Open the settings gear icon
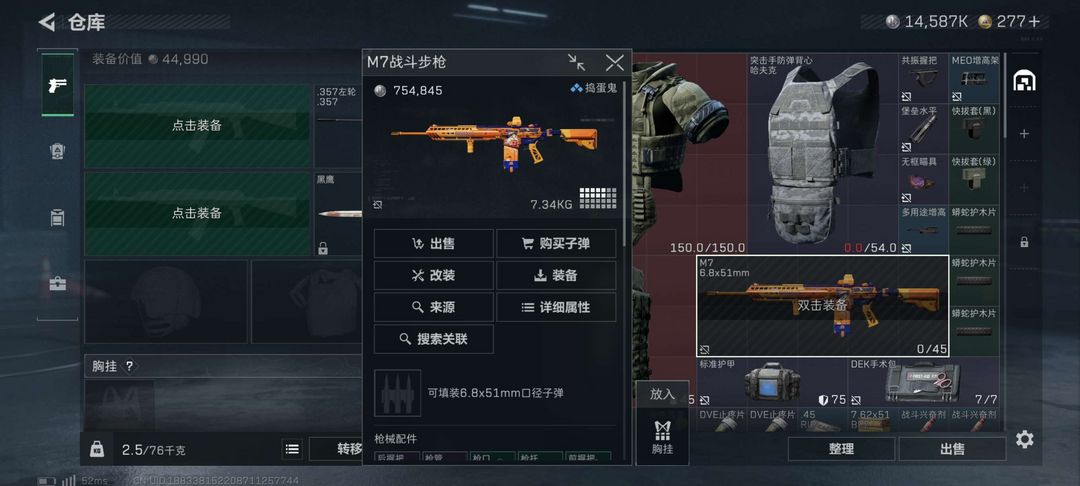This screenshot has height=486, width=1080. [1024, 440]
